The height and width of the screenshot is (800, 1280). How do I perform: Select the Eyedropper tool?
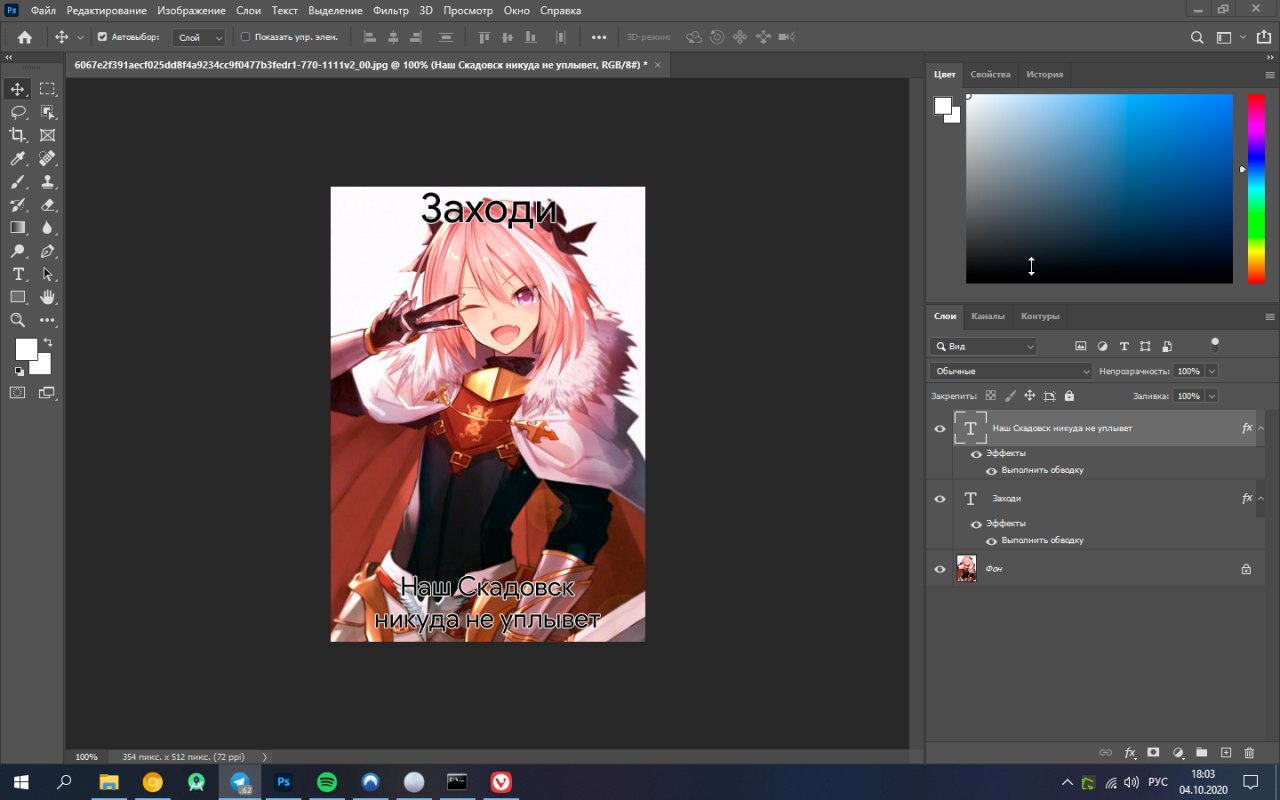[18, 158]
